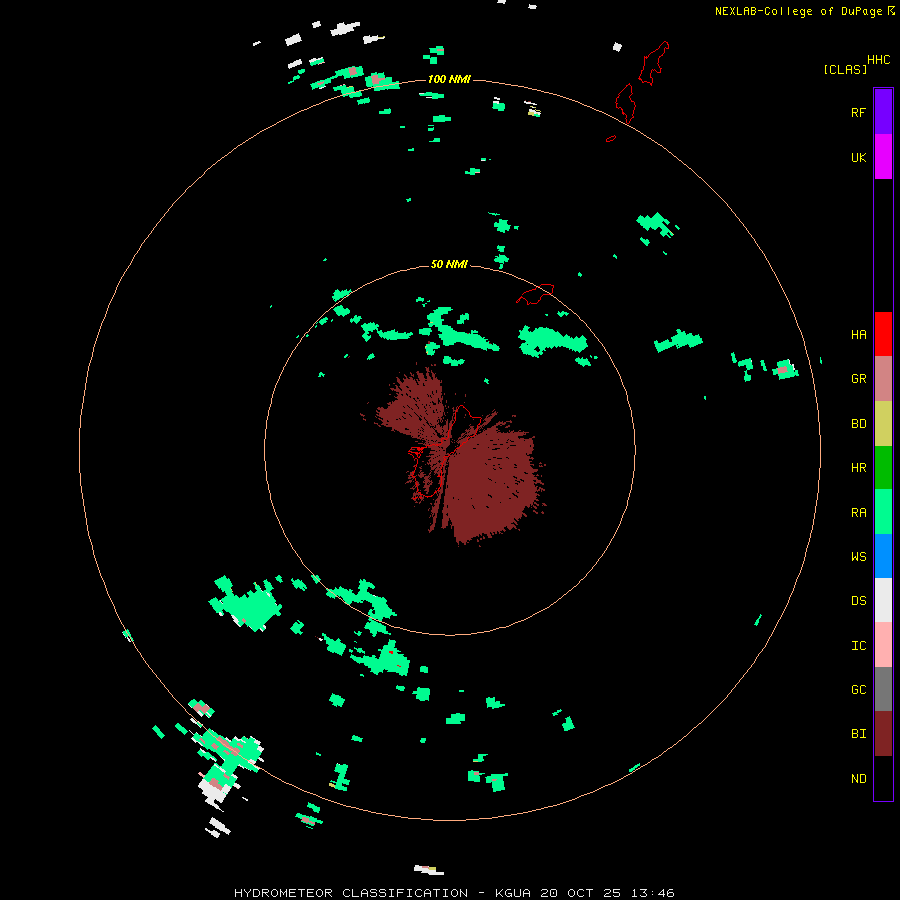Viewport: 900px width, 900px height.
Task: Click the HR legend label
Action: pos(858,467)
